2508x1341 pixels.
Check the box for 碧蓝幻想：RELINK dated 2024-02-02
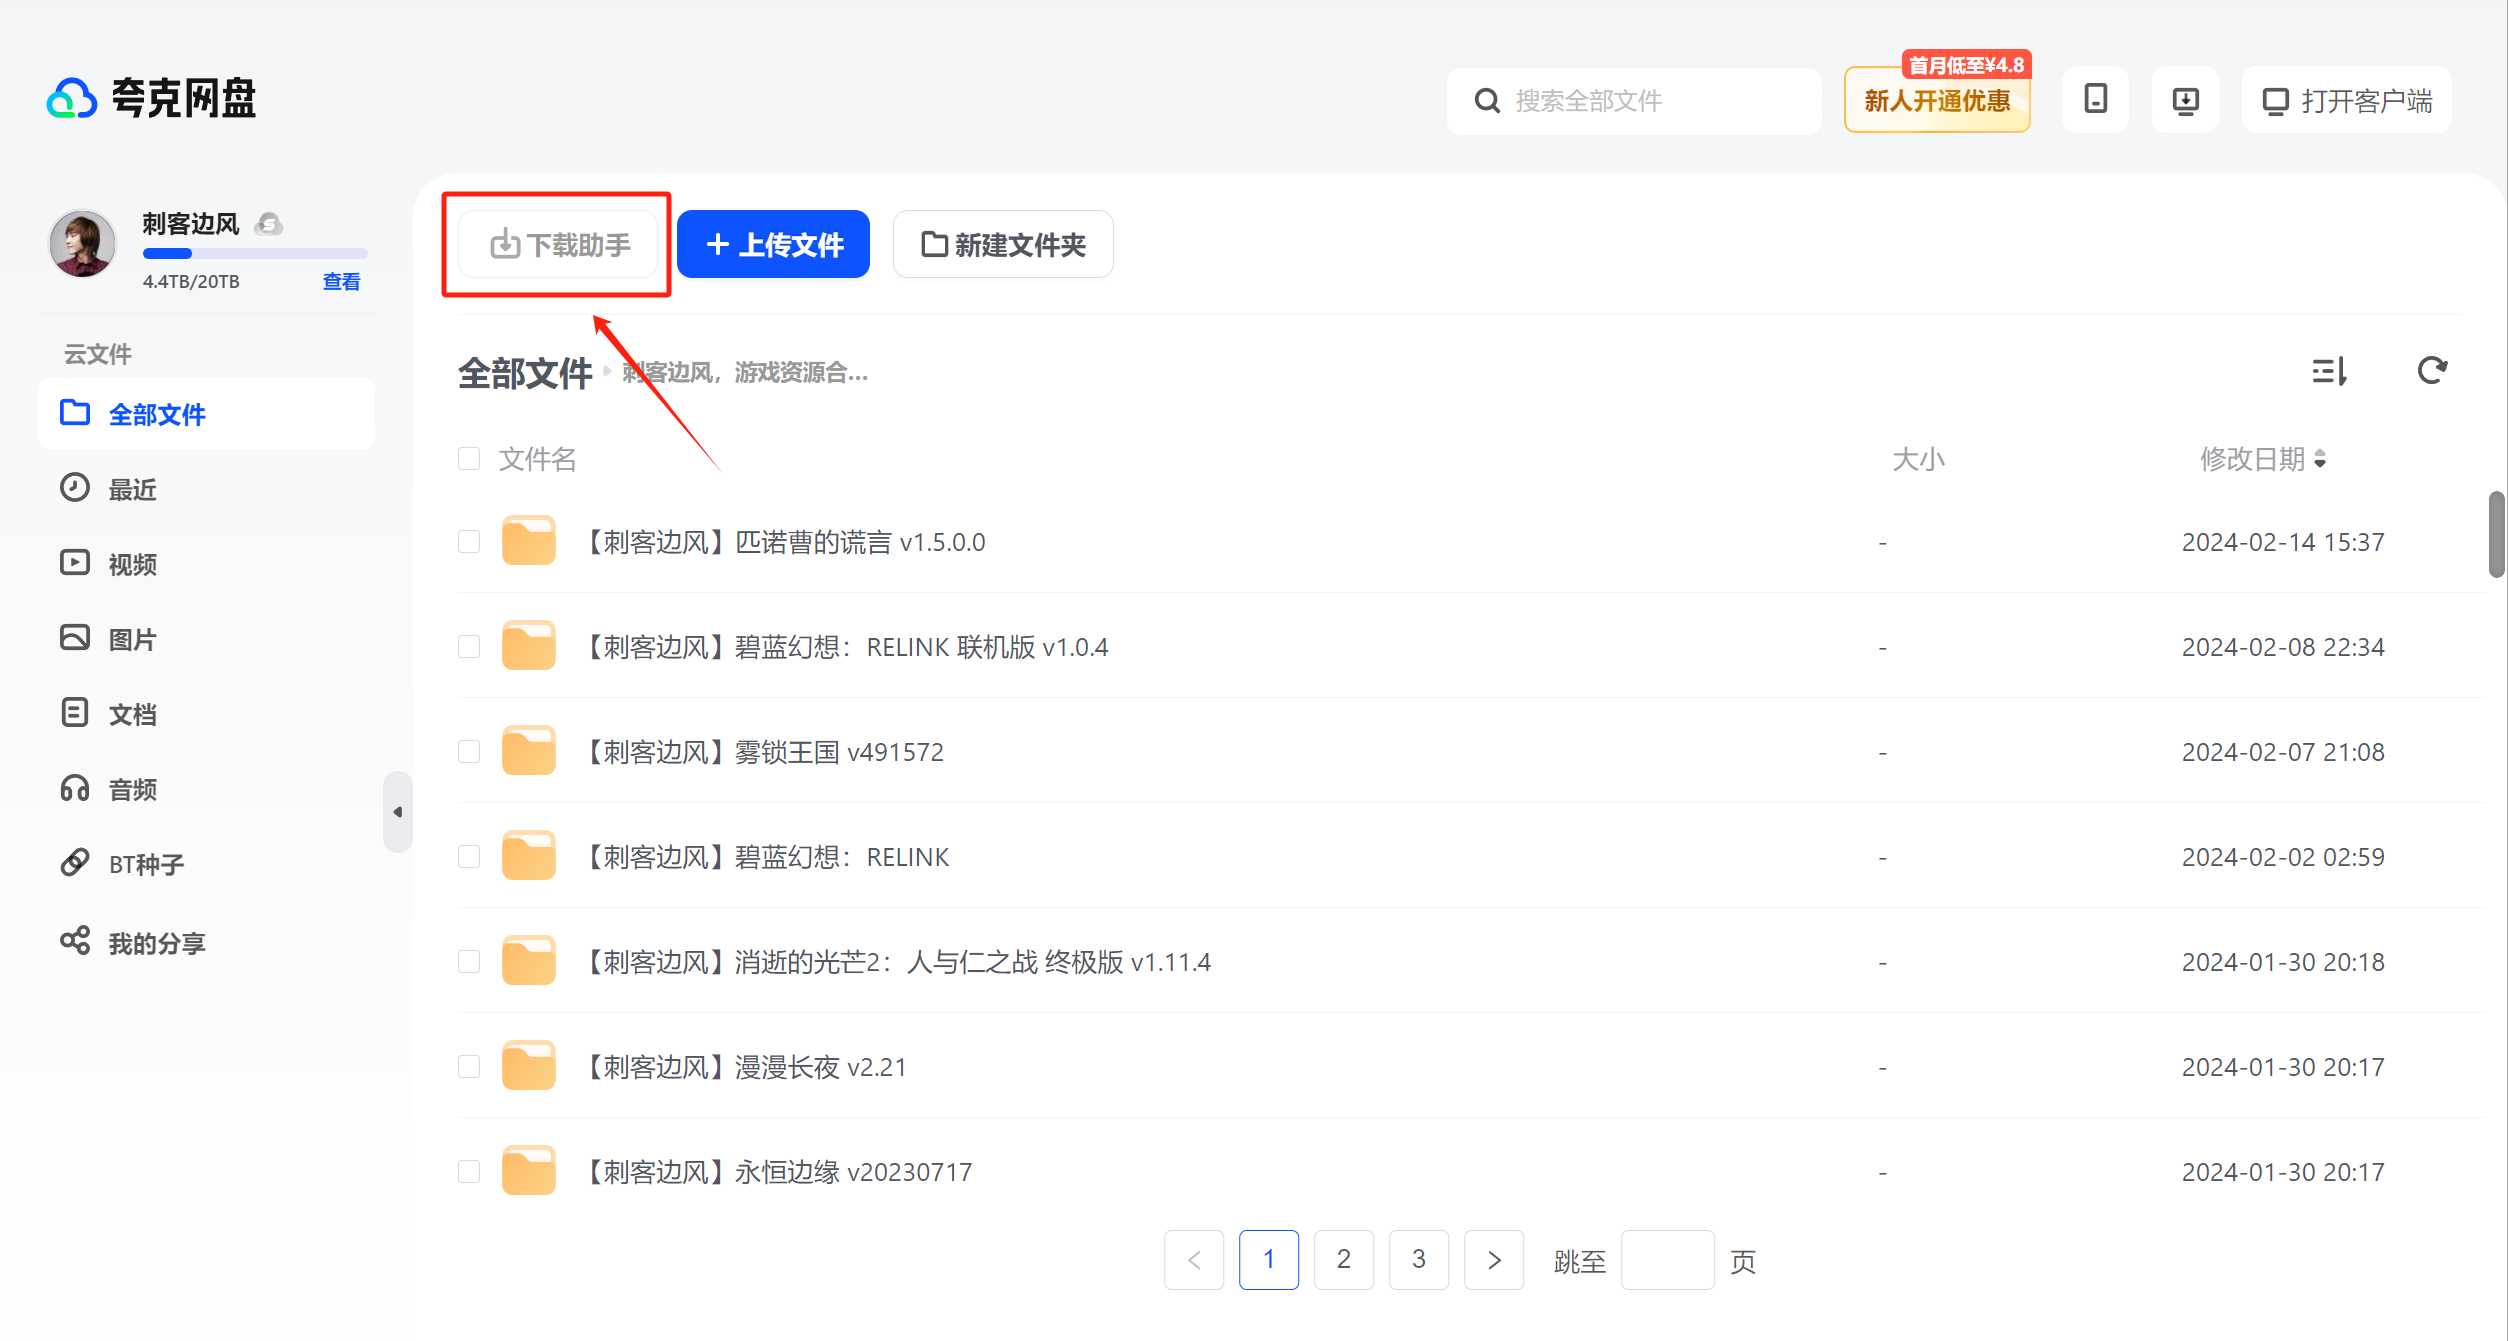click(469, 857)
